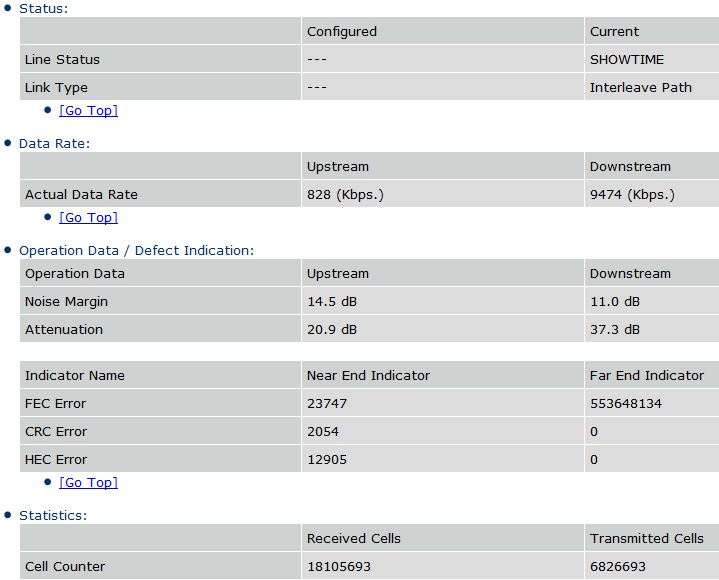Click the received cells counter 18105693

[x=339, y=567]
